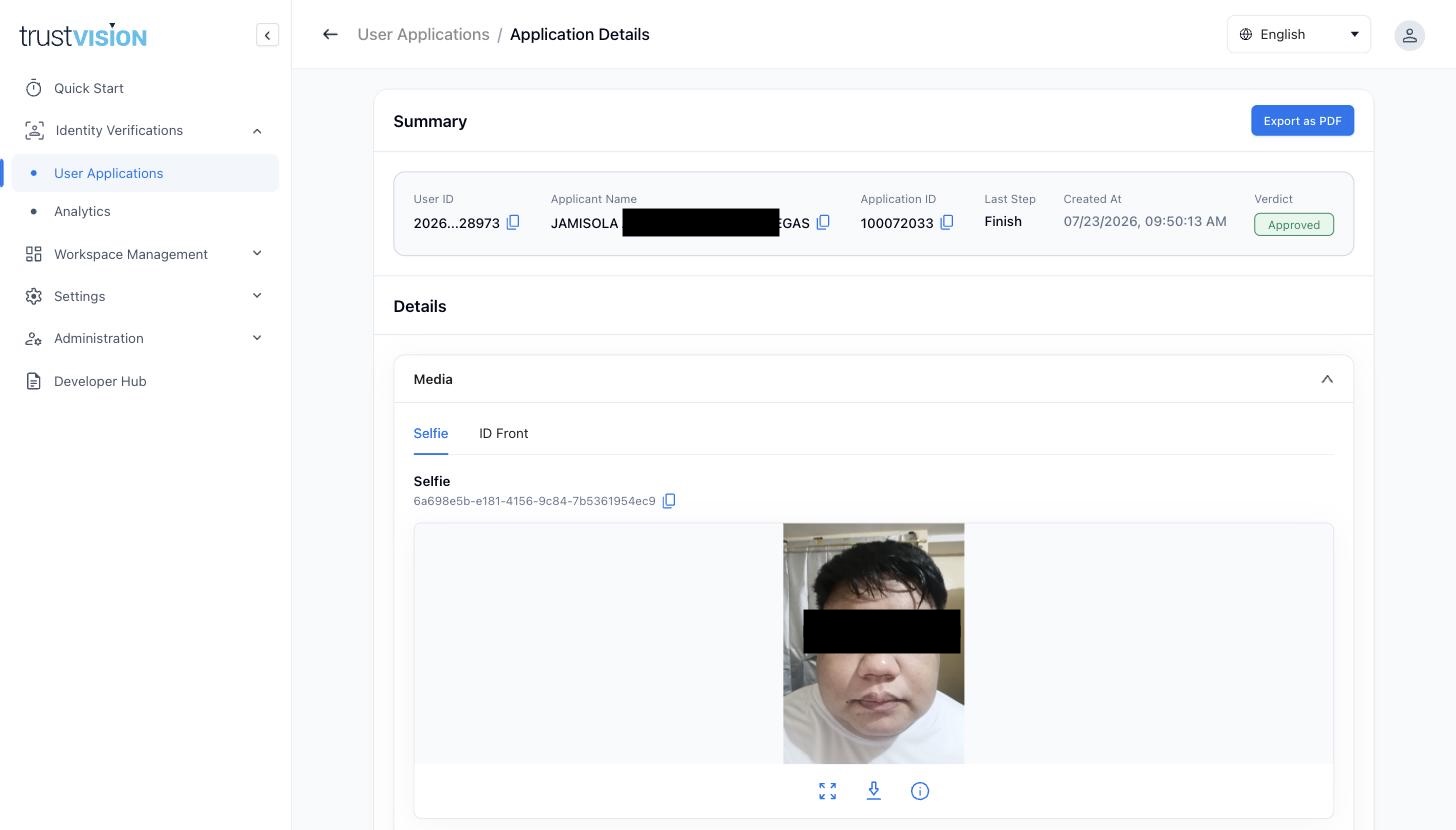The image size is (1456, 830).
Task: Click the Settings gear icon
Action: tap(34, 296)
